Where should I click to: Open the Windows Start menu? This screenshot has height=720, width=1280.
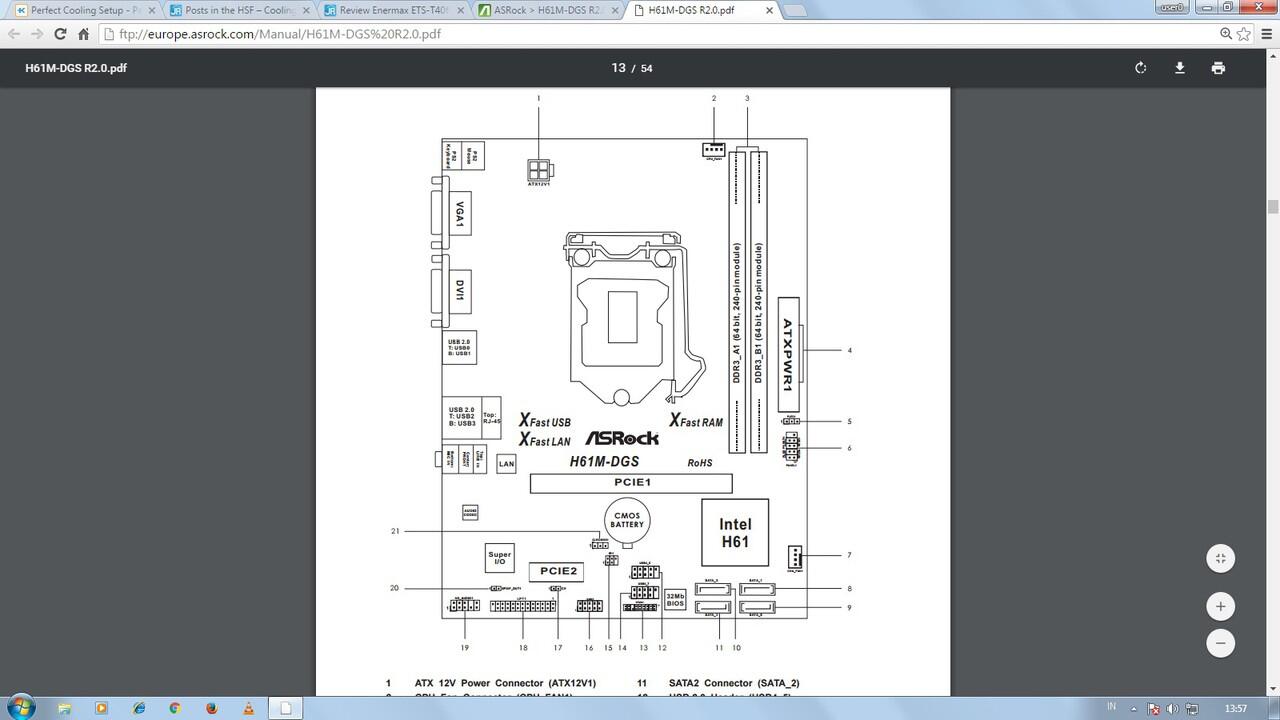click(x=19, y=708)
